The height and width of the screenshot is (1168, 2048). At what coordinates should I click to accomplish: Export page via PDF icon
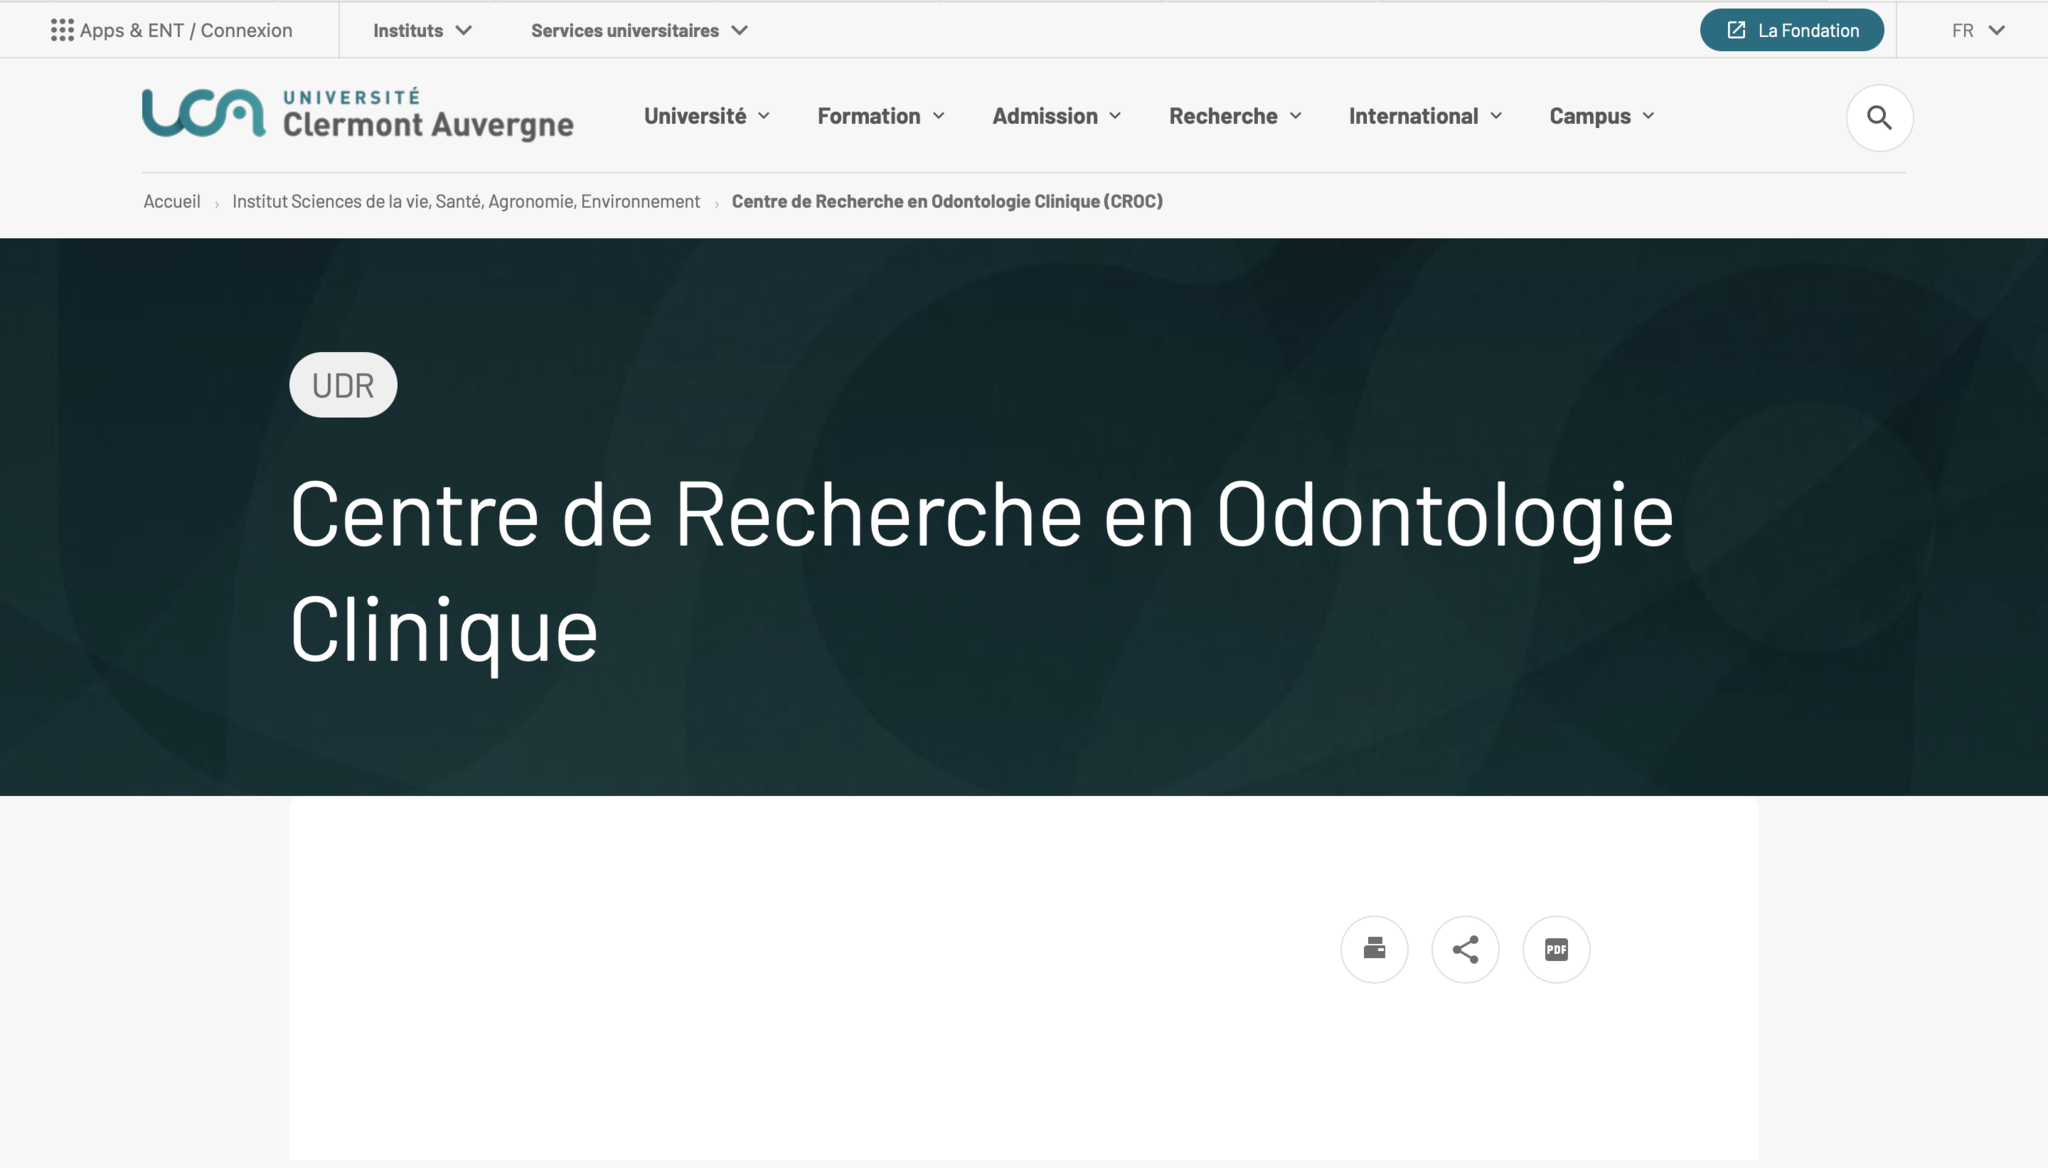[1556, 949]
